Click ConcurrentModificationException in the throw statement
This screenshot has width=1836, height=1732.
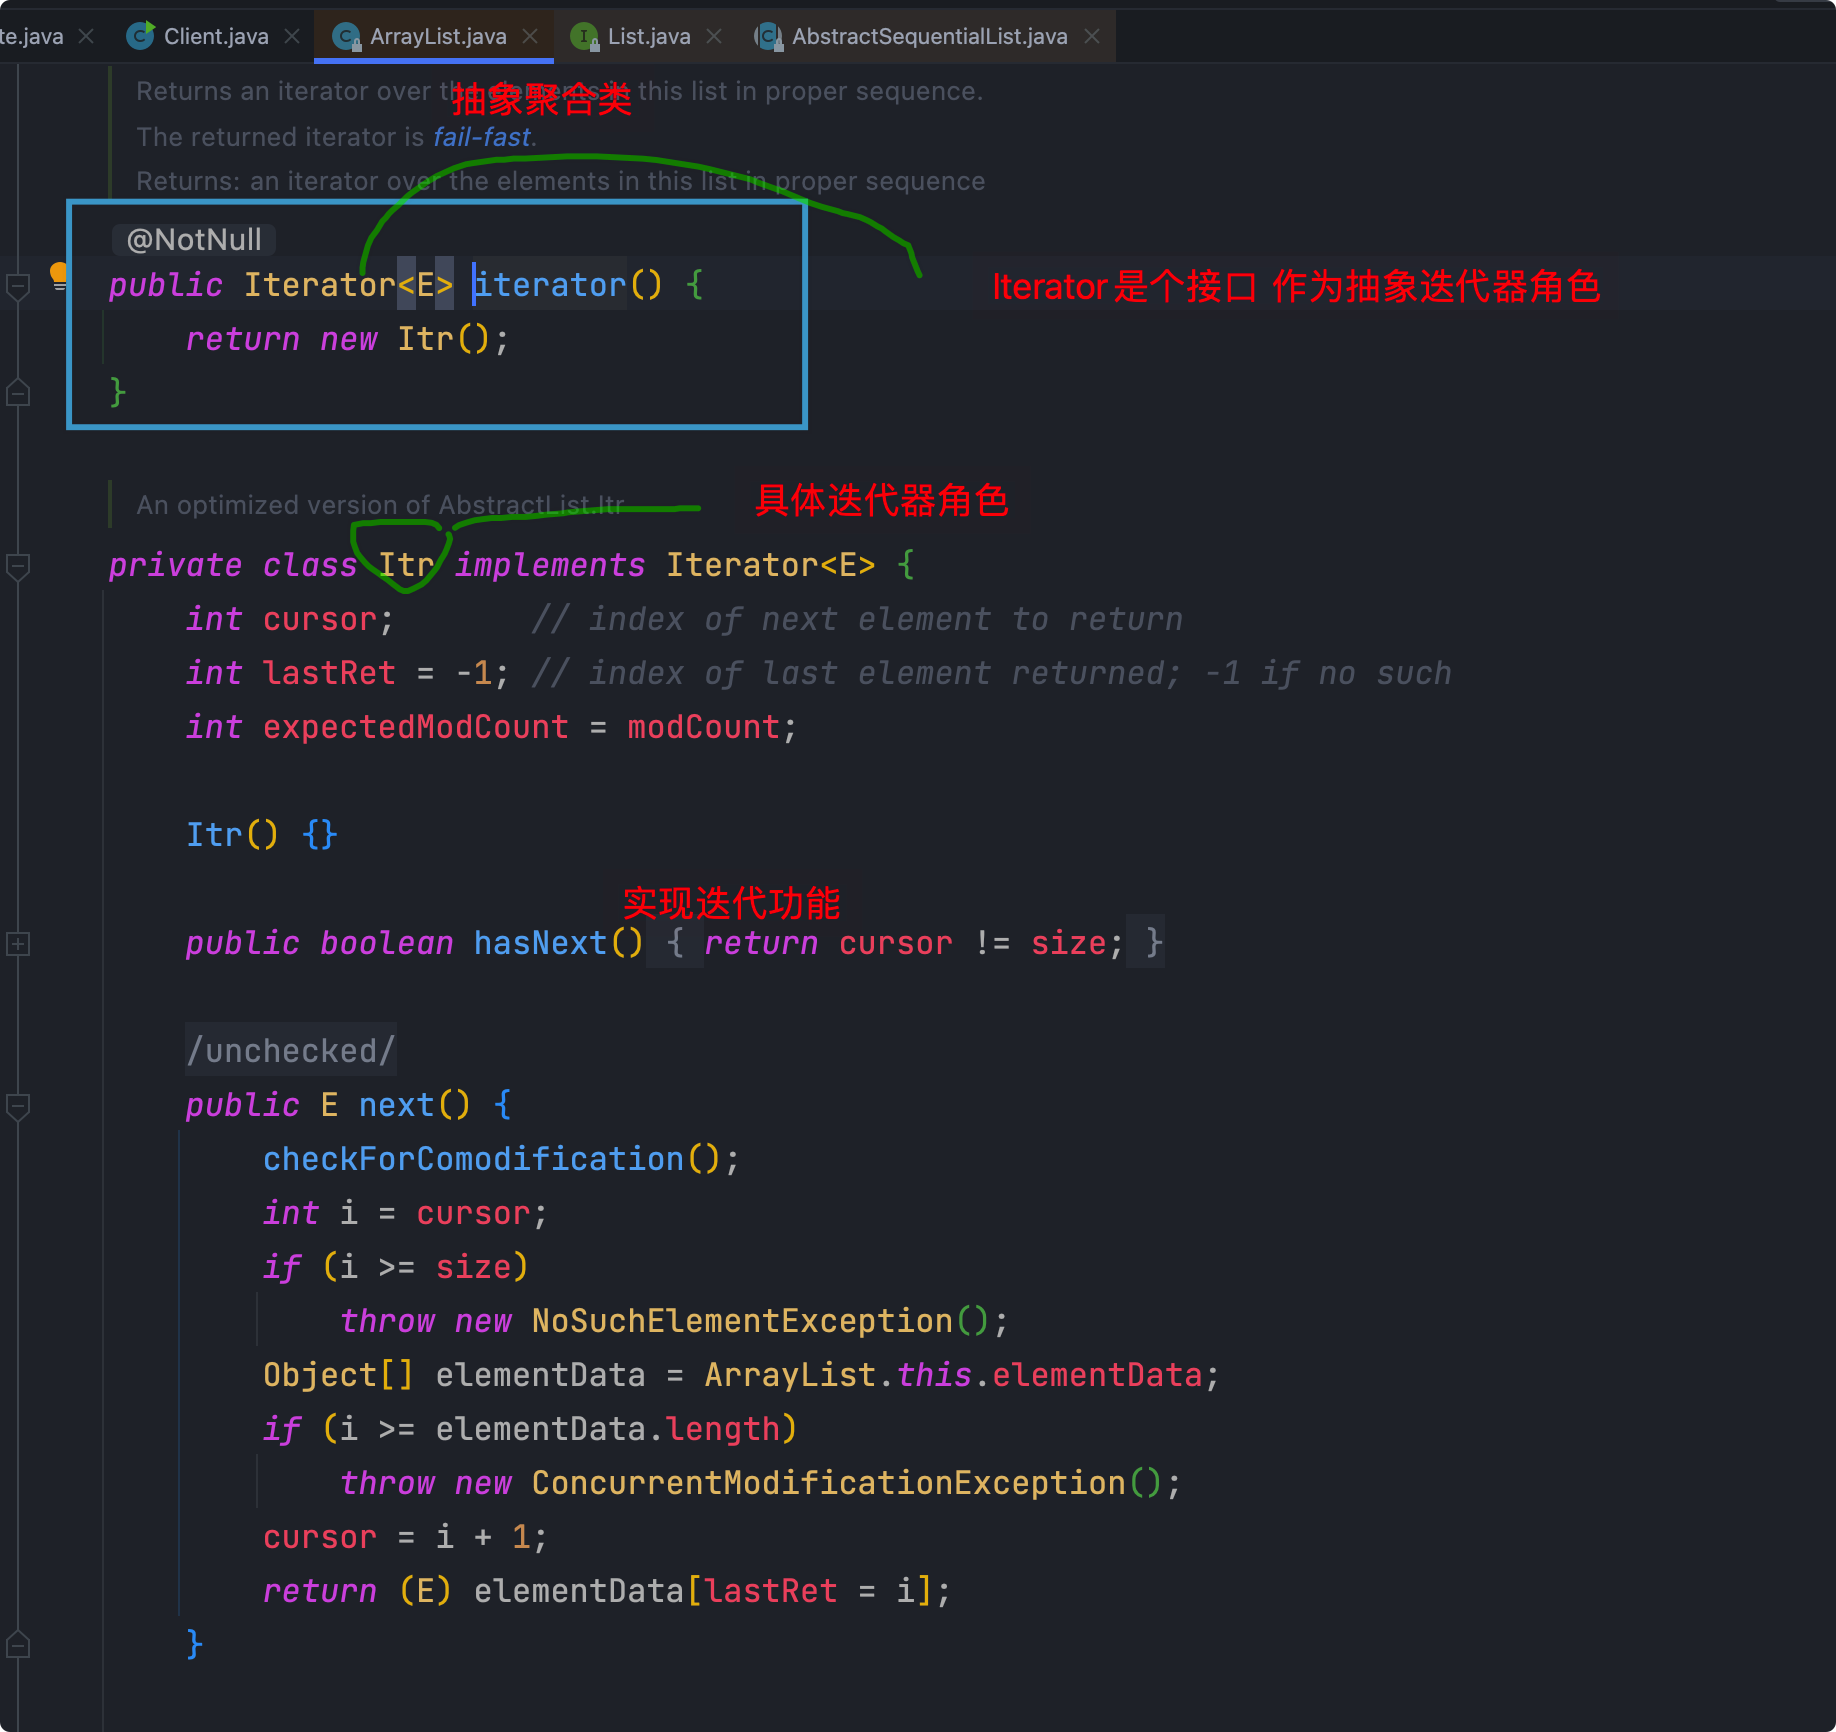pyautogui.click(x=828, y=1483)
